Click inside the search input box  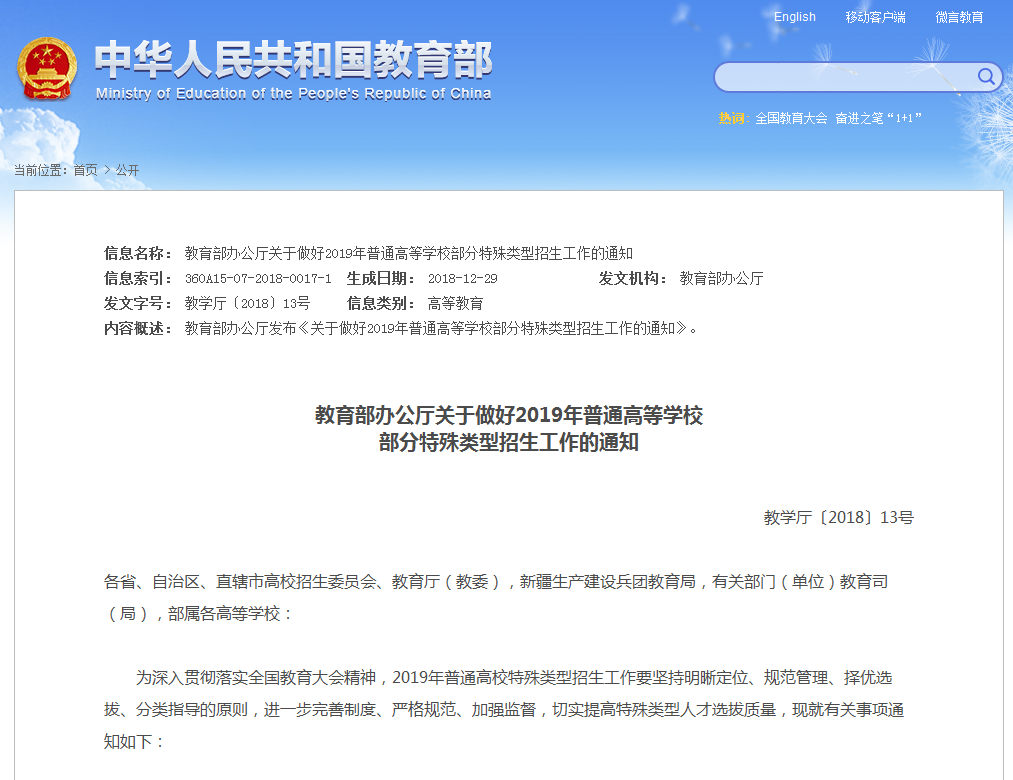840,77
